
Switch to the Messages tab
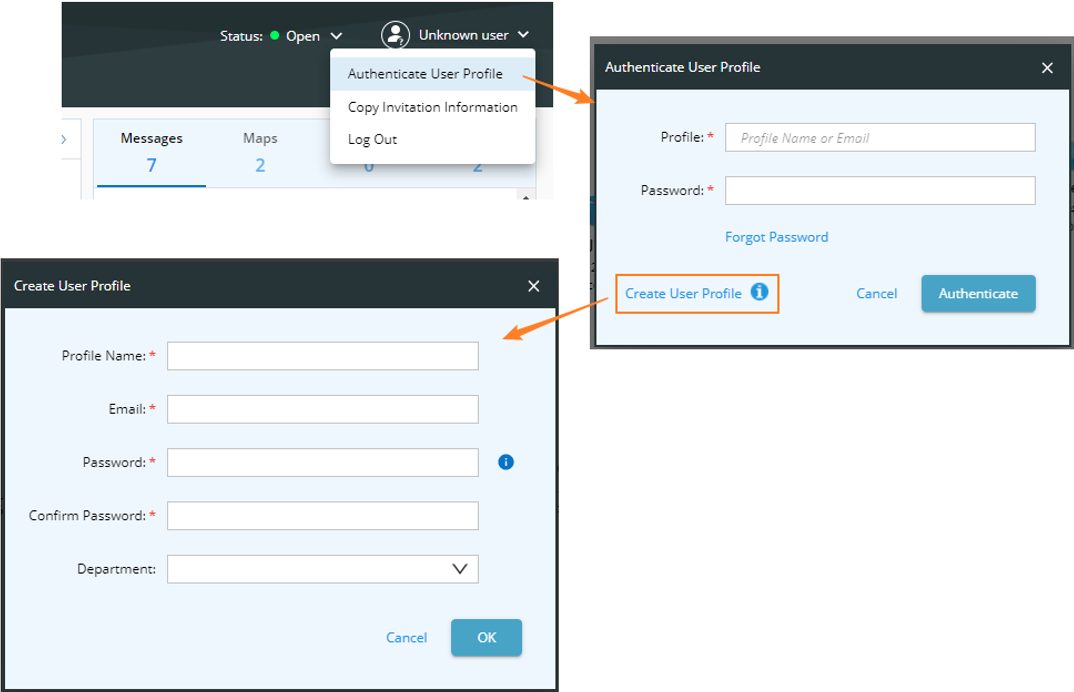pyautogui.click(x=150, y=138)
